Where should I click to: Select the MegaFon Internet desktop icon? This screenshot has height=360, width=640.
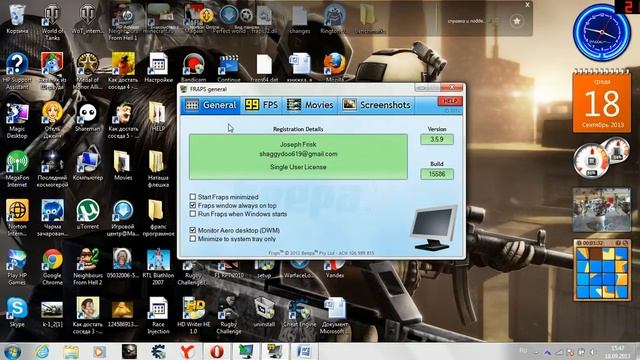(x=17, y=169)
